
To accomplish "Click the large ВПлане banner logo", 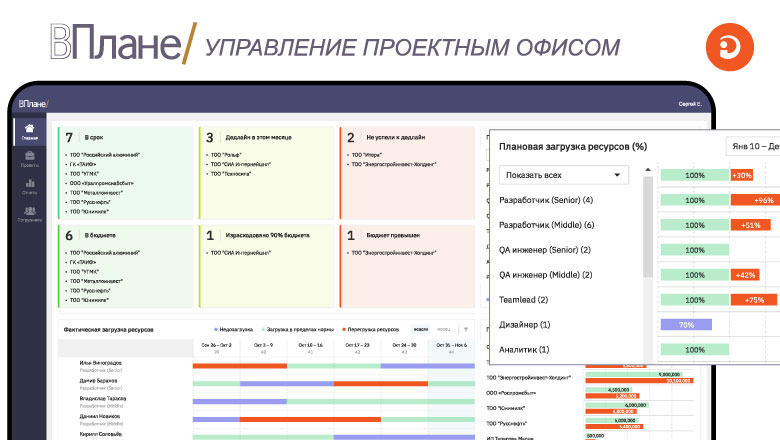I will (x=123, y=43).
